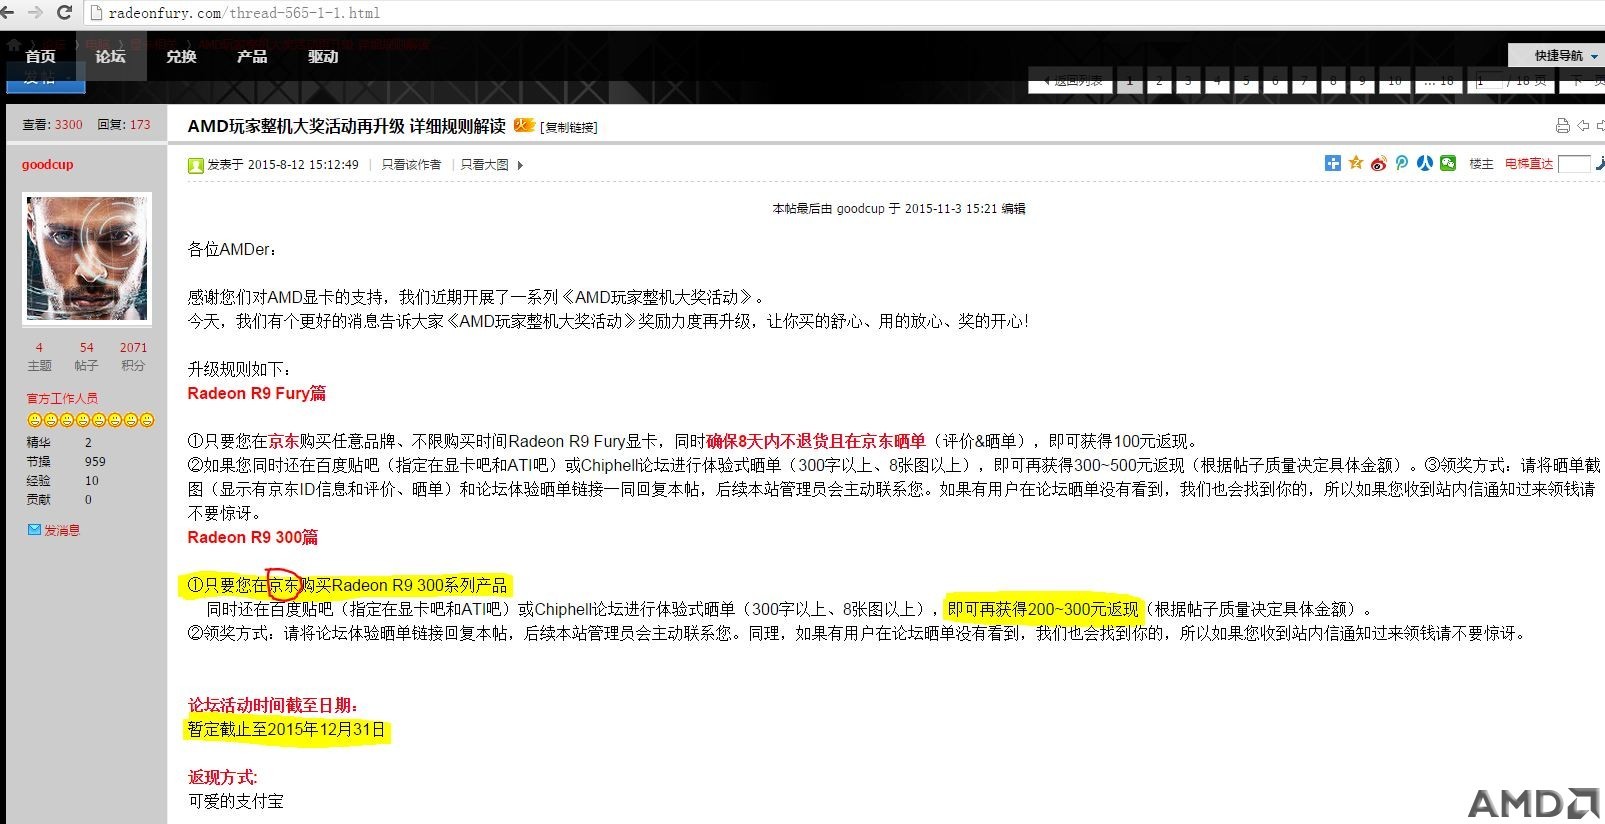Click the 返现方式 heading
The width and height of the screenshot is (1605, 824).
(223, 777)
